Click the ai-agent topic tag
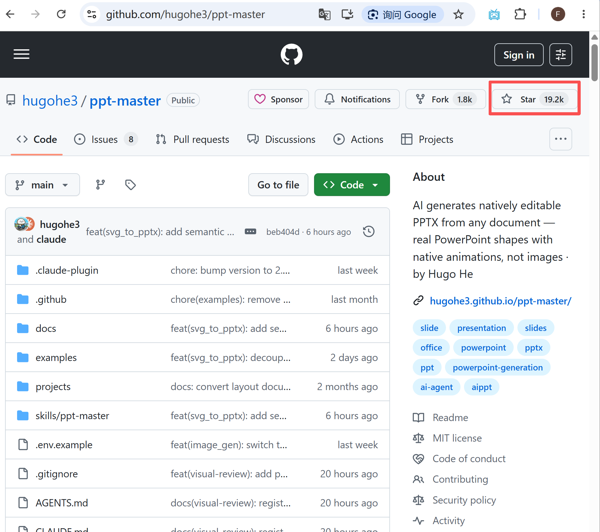Screen dimensions: 600x532 point(437,387)
